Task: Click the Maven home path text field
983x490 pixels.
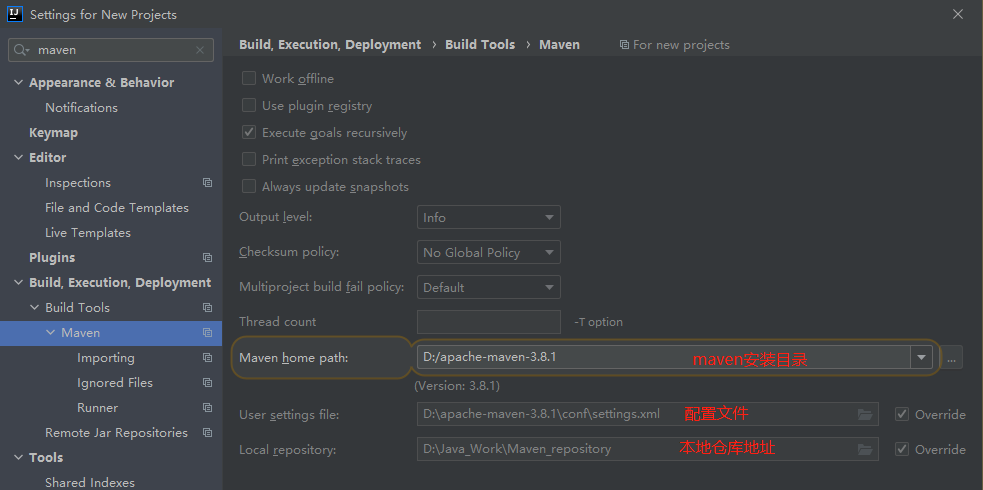Action: coord(663,357)
